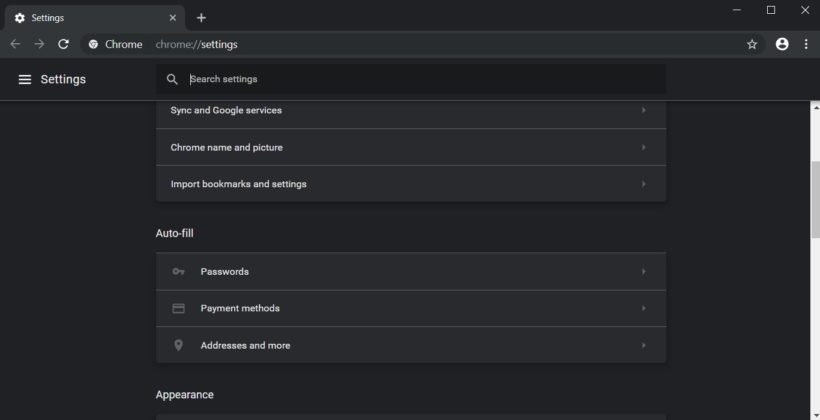Click the search magnifier icon
Screen dimensions: 820x420
(x=172, y=80)
